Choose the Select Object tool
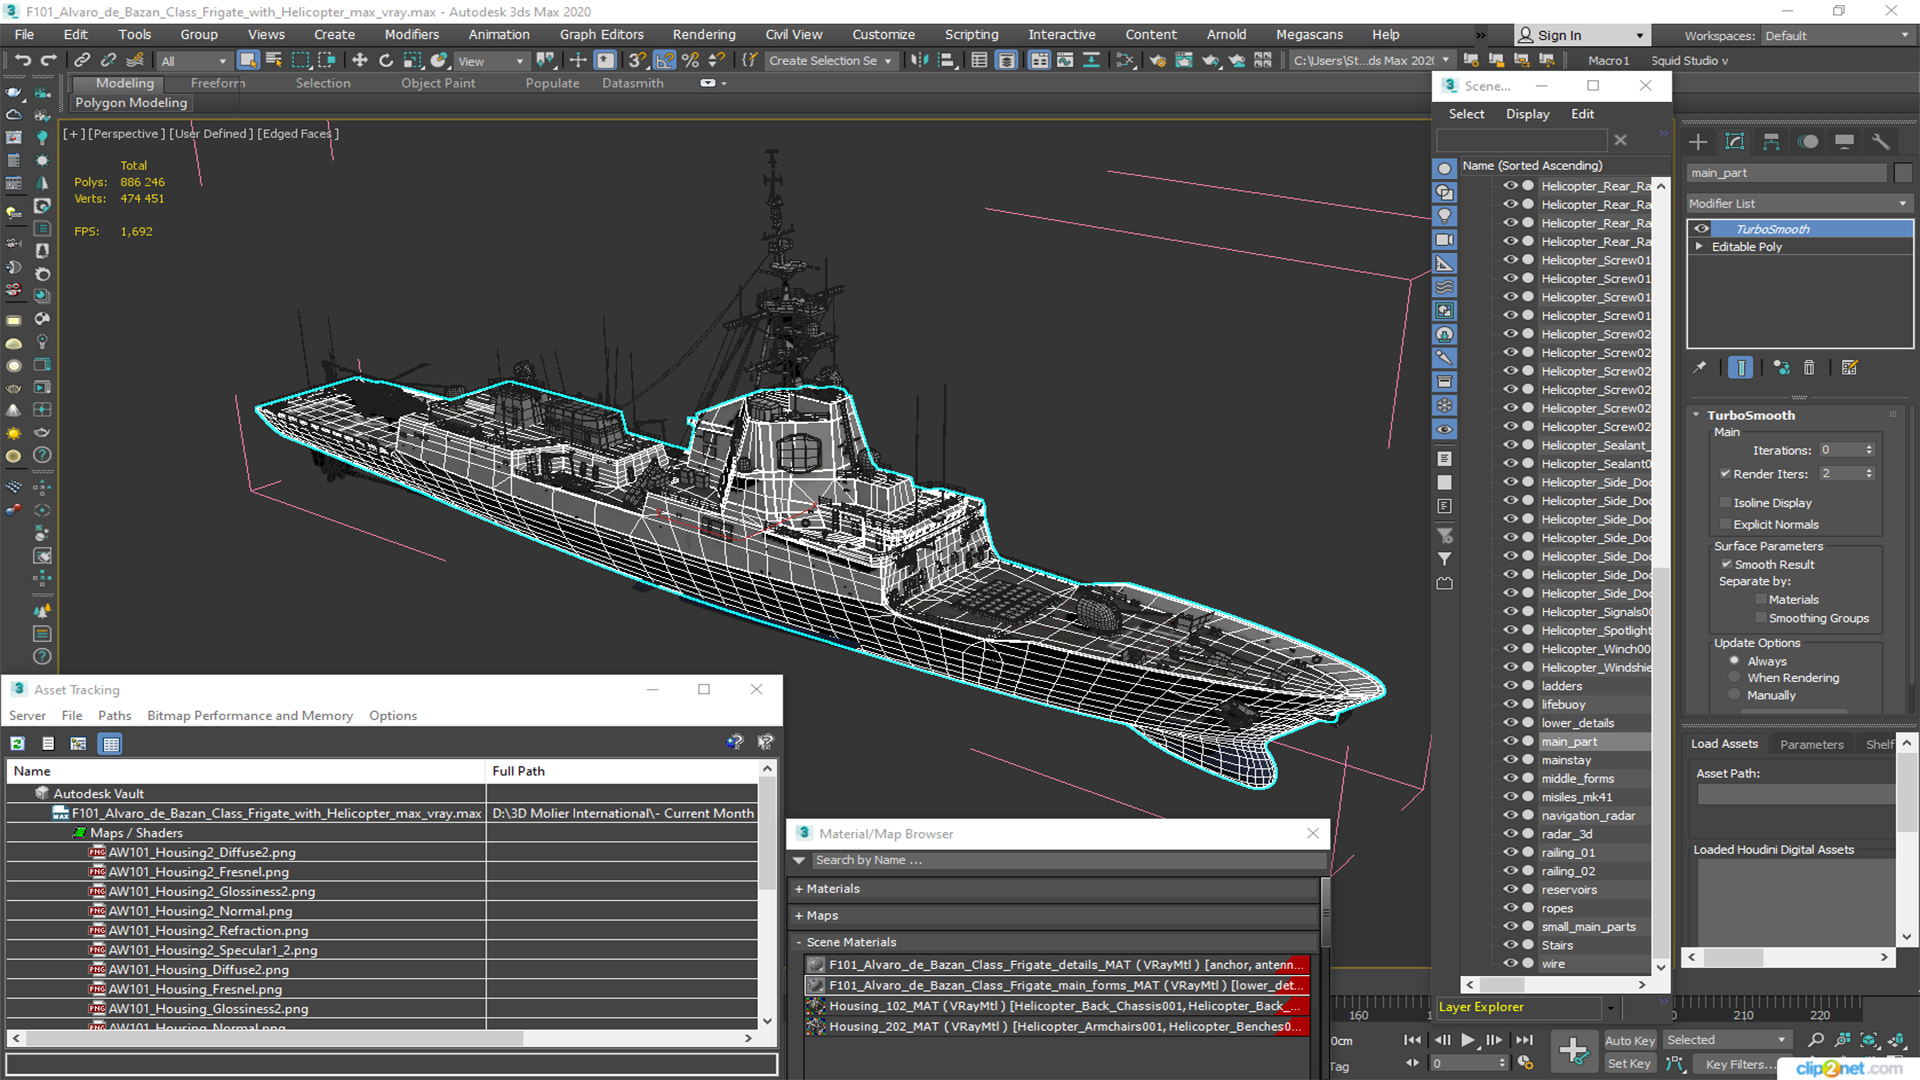This screenshot has height=1080, width=1920. click(248, 61)
